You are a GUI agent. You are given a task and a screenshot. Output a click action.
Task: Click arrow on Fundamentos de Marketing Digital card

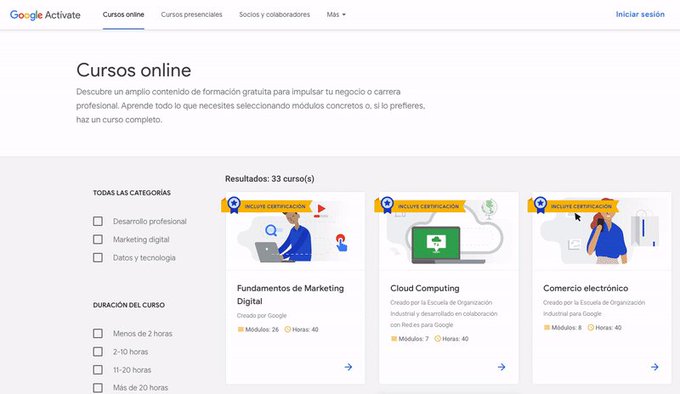pyautogui.click(x=348, y=367)
